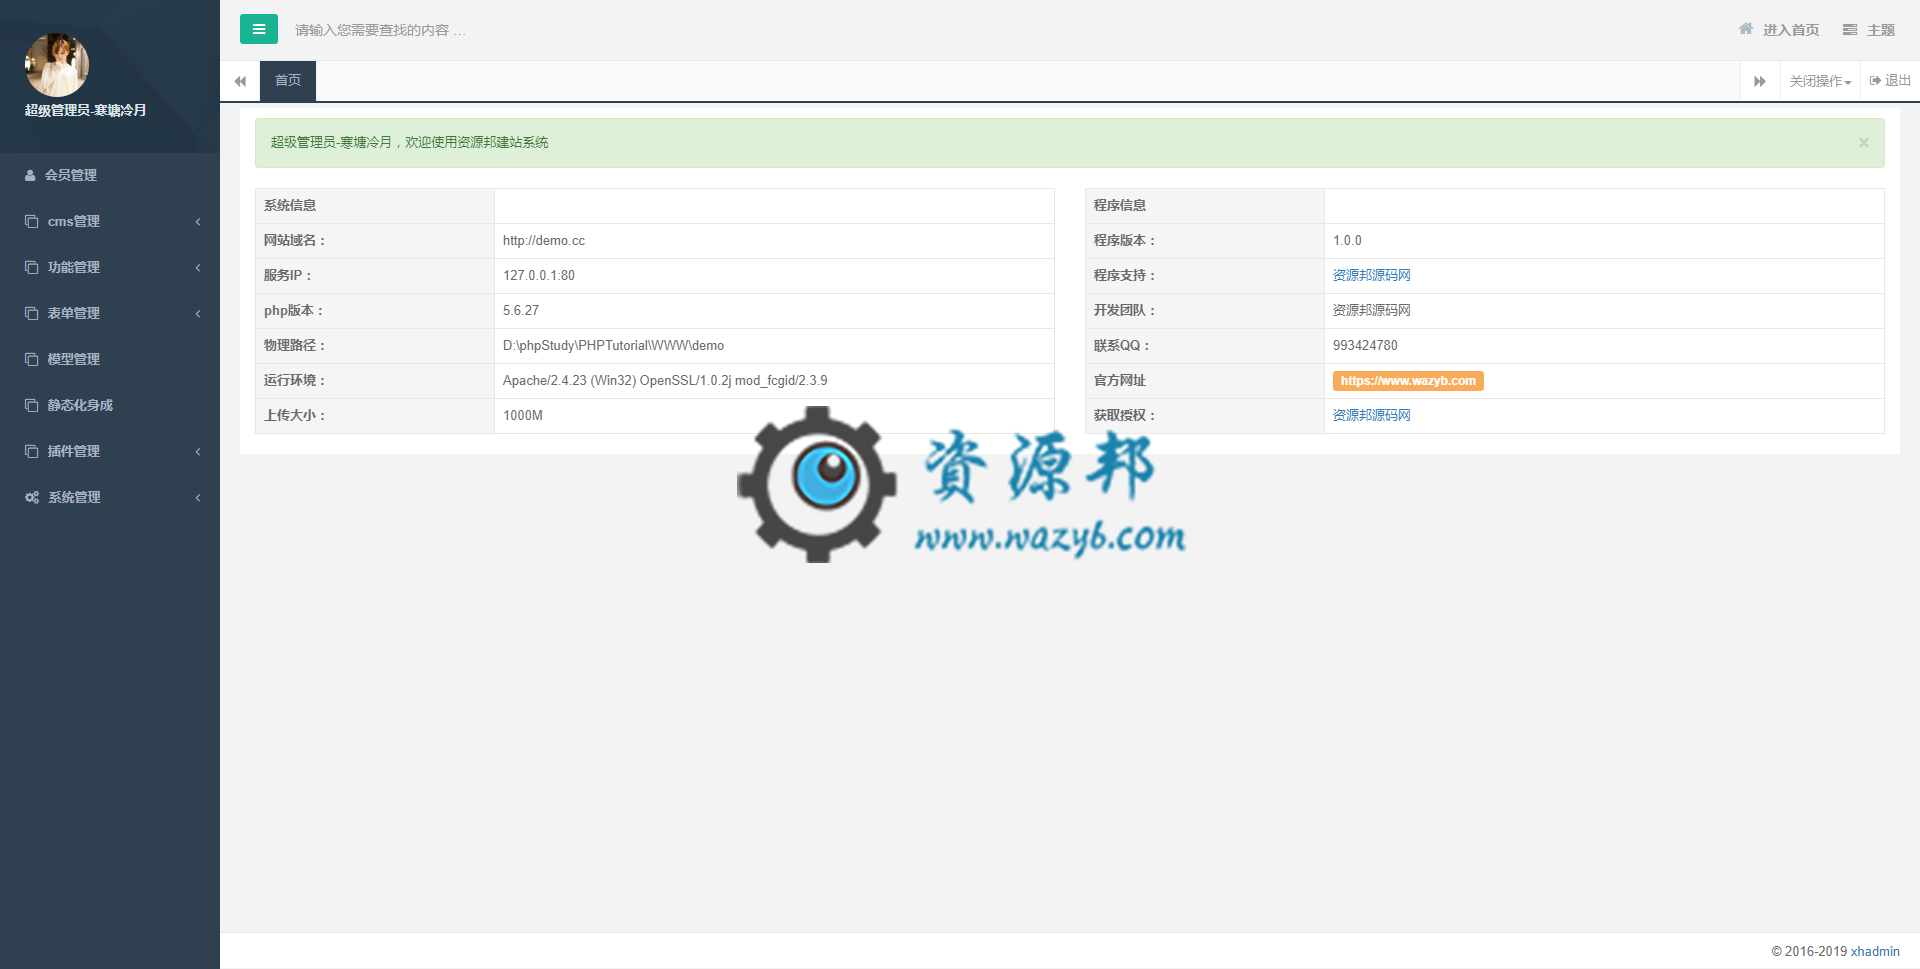Expand the cms管理 chevron

(198, 221)
